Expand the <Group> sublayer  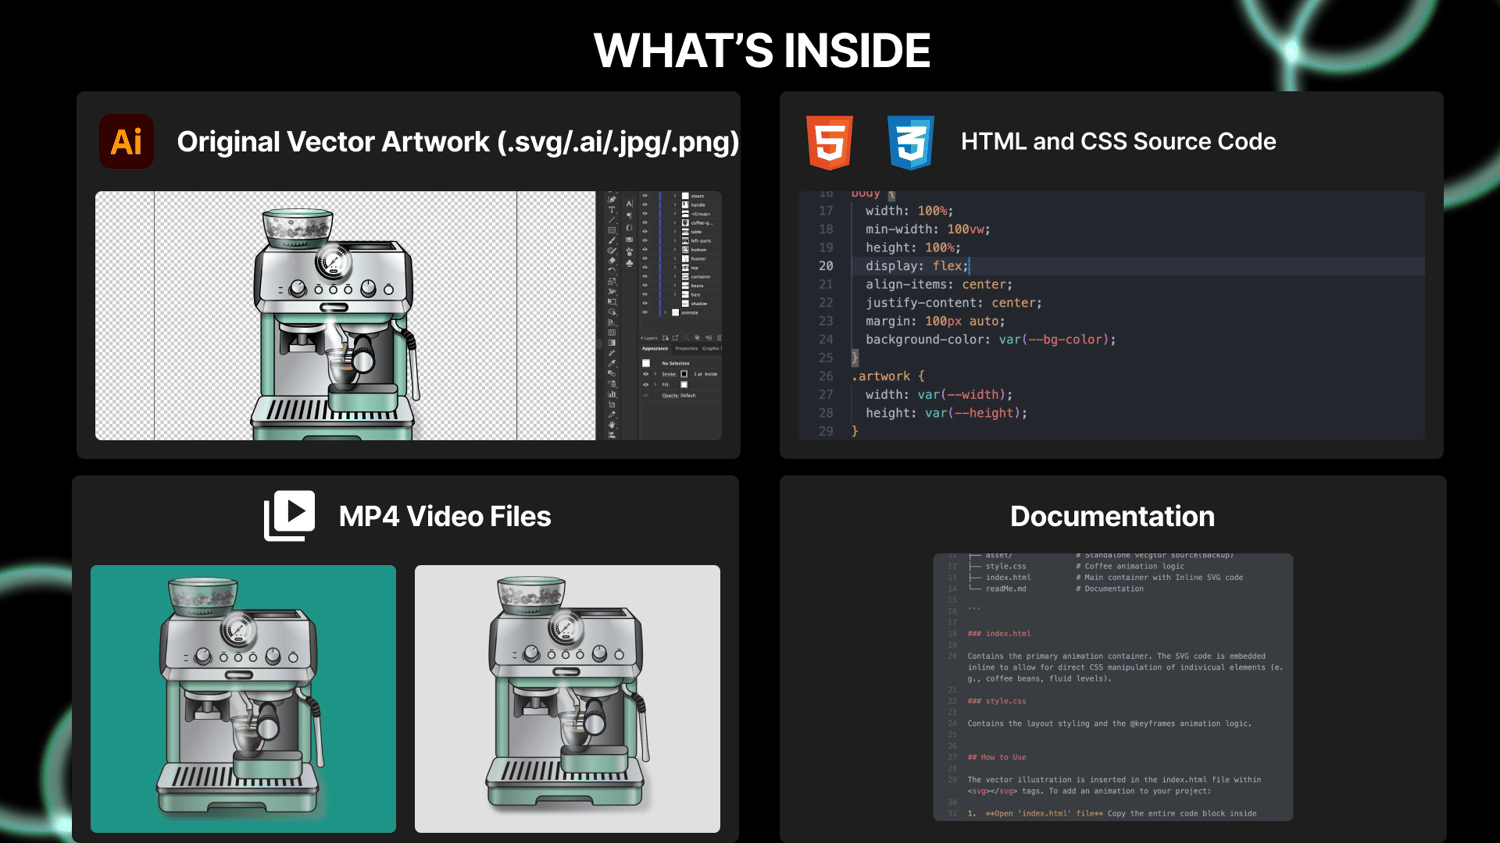click(676, 214)
